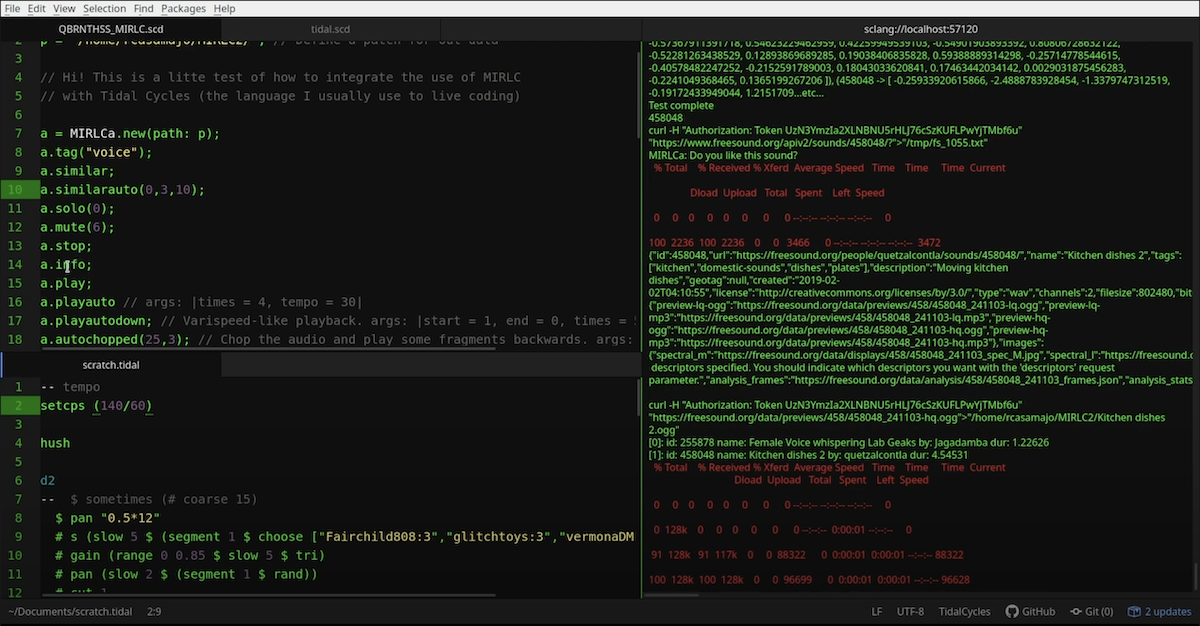
Task: Open the Git (0) status bar item
Action: (x=1091, y=611)
